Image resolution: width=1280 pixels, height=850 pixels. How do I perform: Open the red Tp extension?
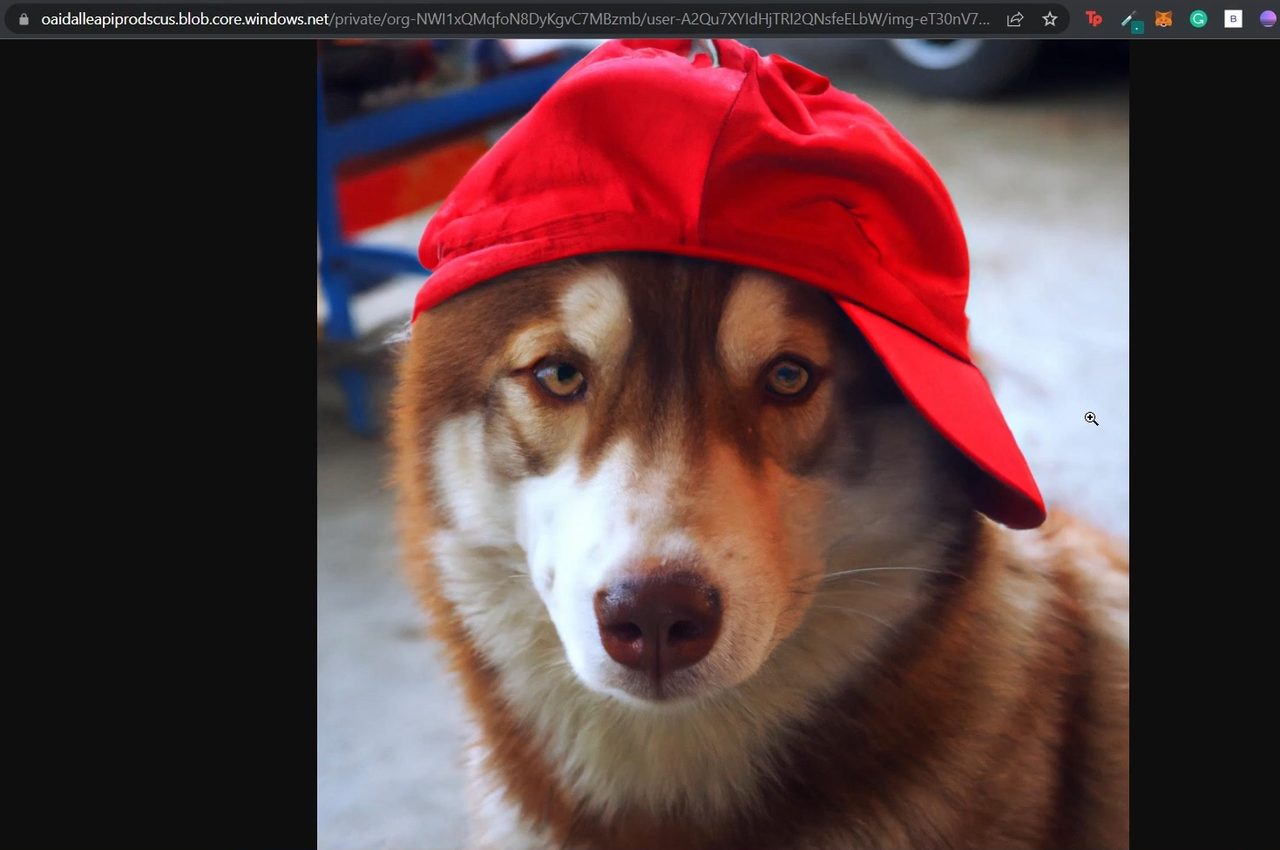click(1094, 19)
